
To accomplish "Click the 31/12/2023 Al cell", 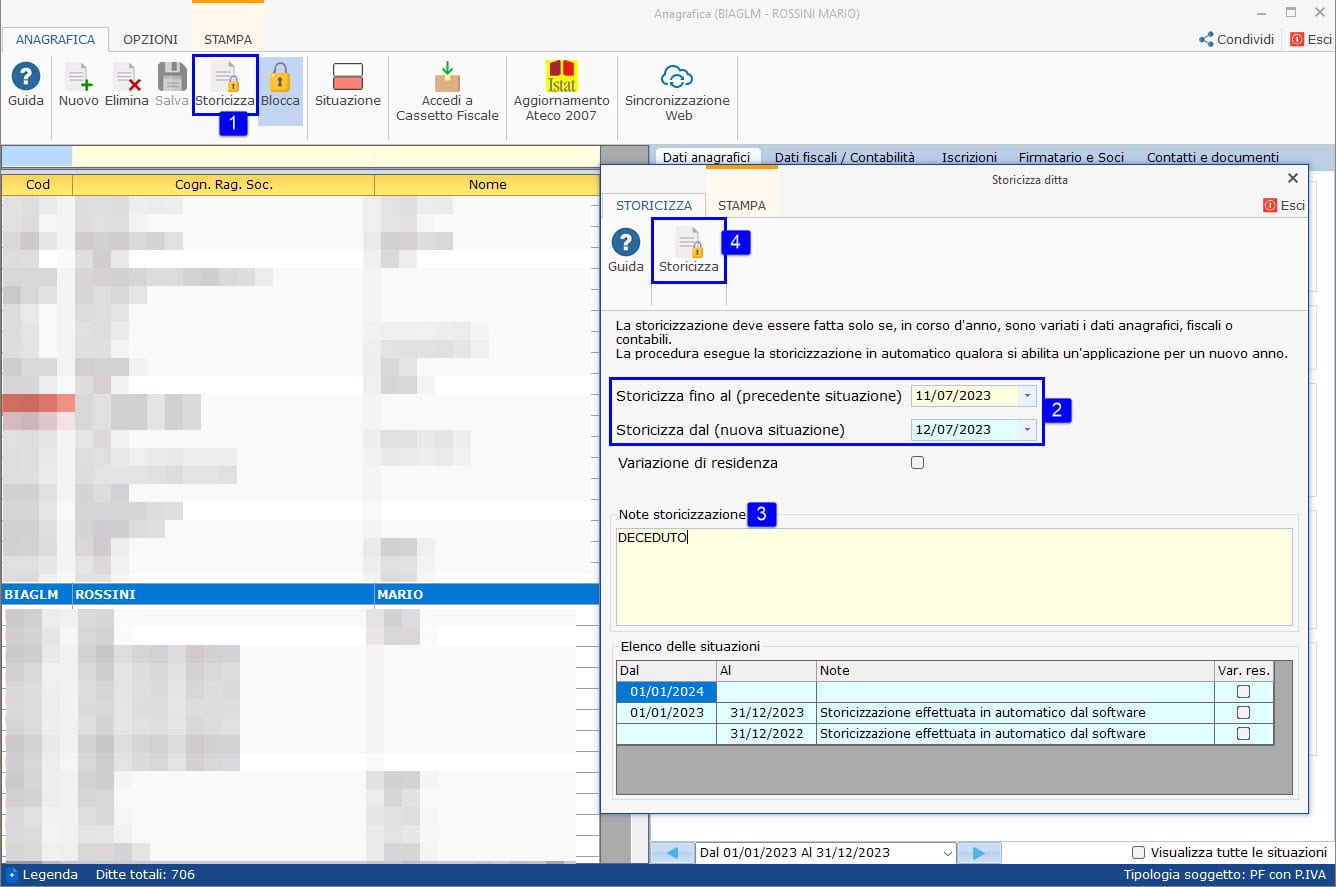I will 767,713.
